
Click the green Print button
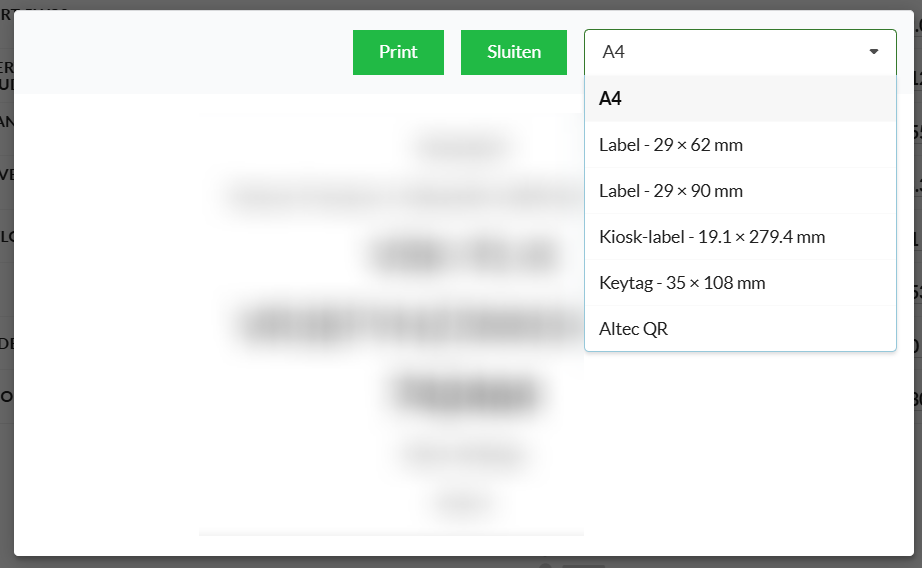click(x=398, y=52)
